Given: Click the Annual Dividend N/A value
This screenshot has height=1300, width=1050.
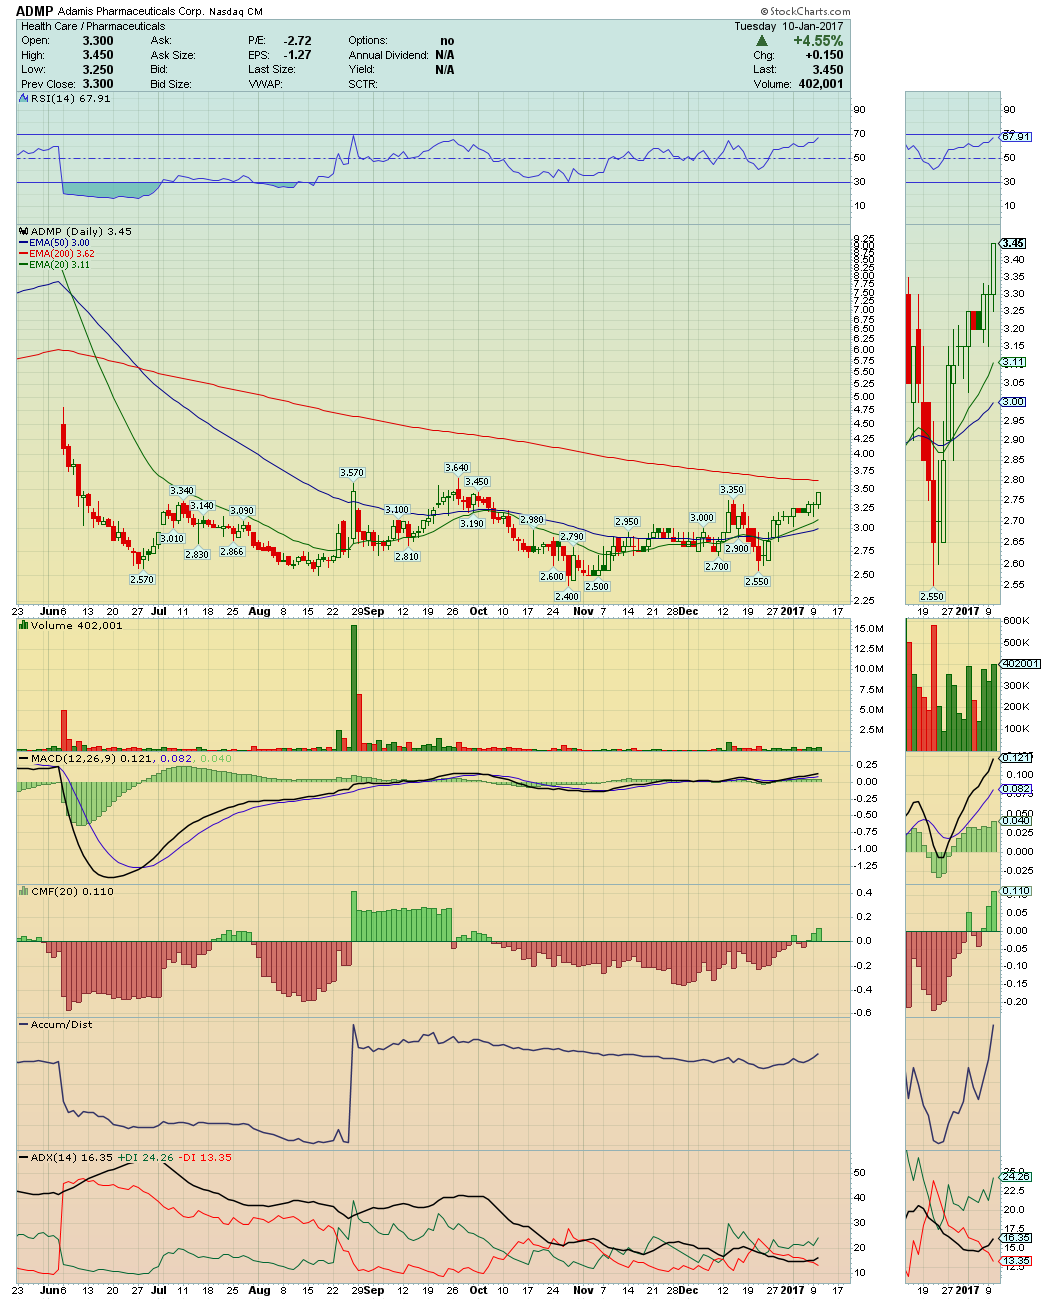Looking at the screenshot, I should pos(445,55).
